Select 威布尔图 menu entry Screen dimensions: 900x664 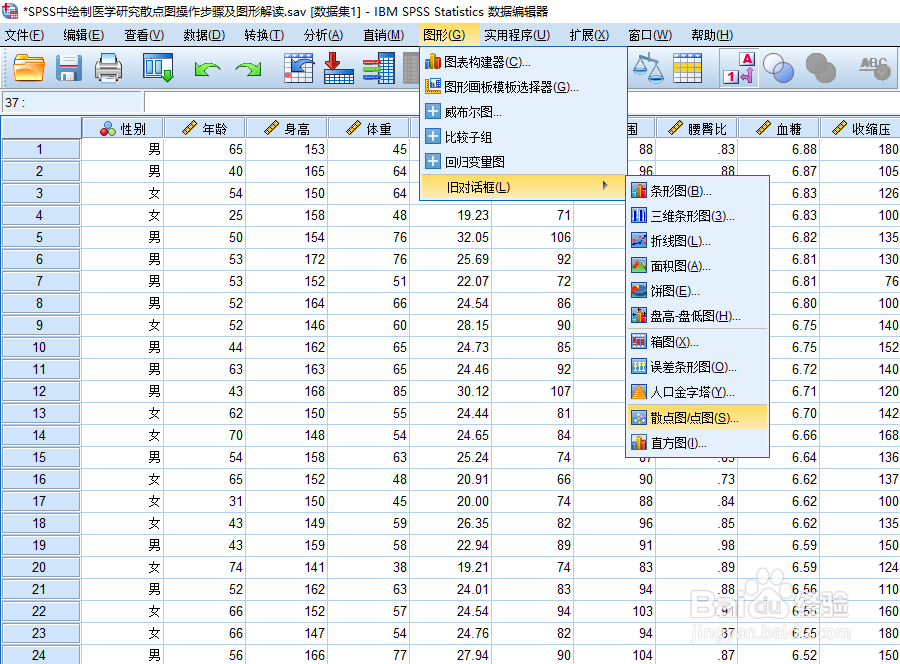[523, 112]
